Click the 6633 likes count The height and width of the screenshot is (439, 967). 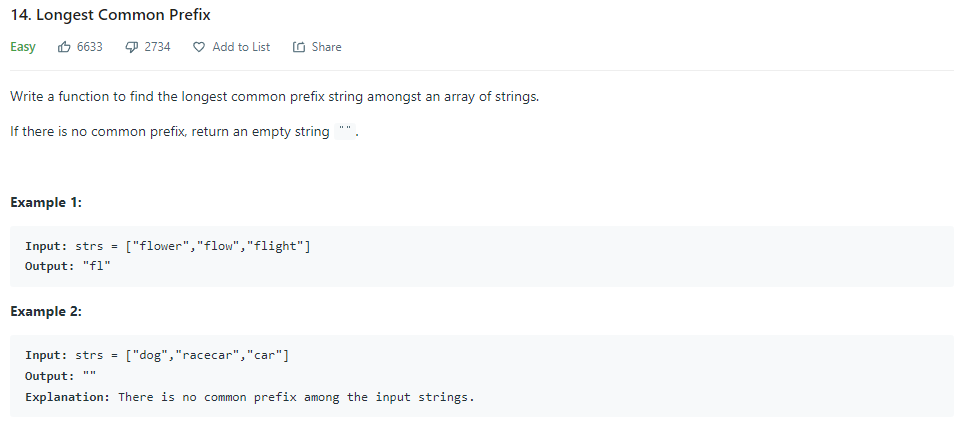click(90, 47)
